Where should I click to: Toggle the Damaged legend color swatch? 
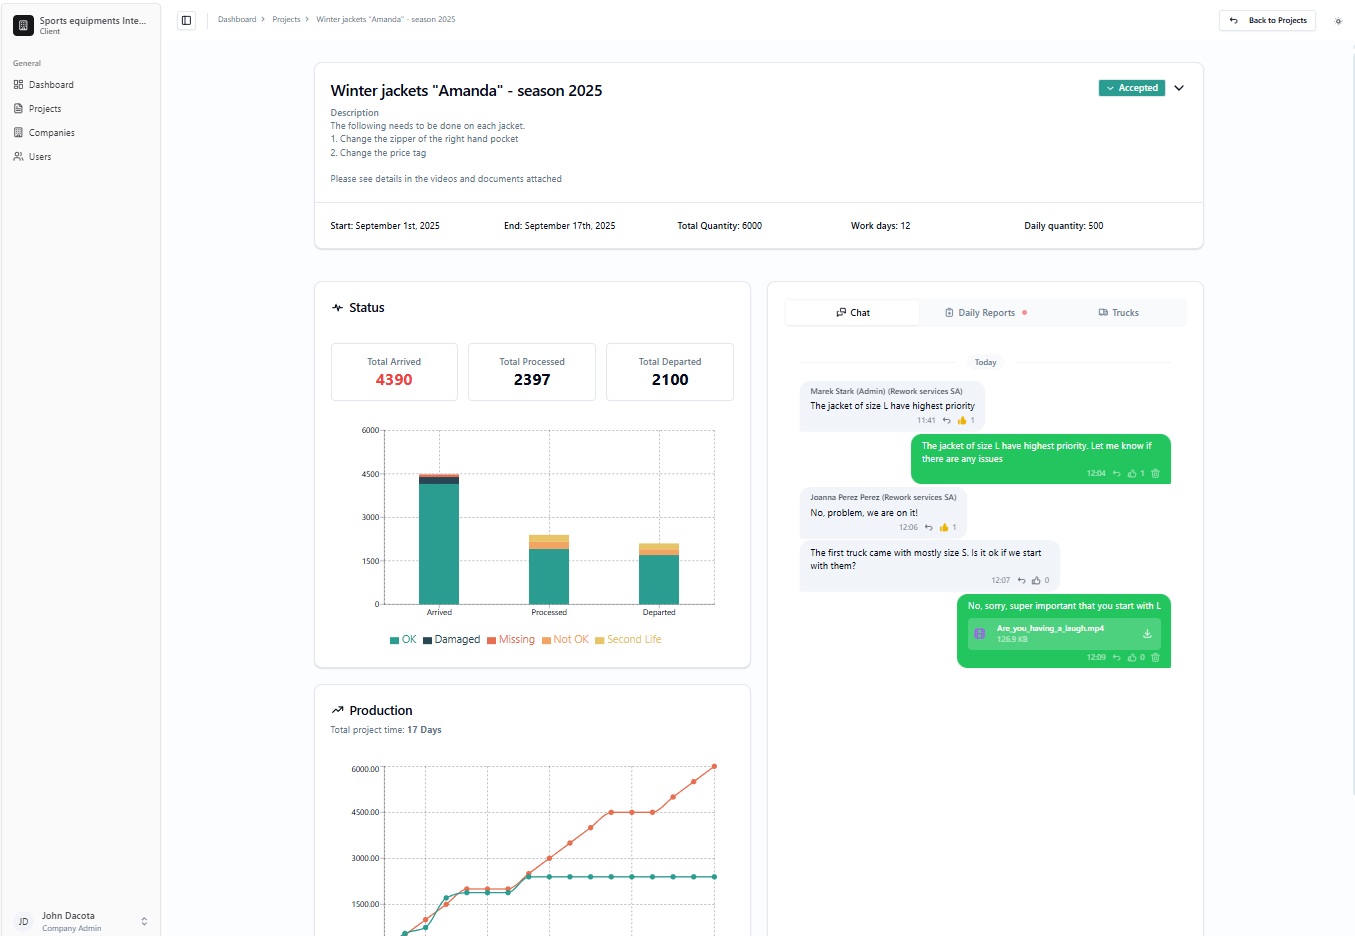(427, 640)
